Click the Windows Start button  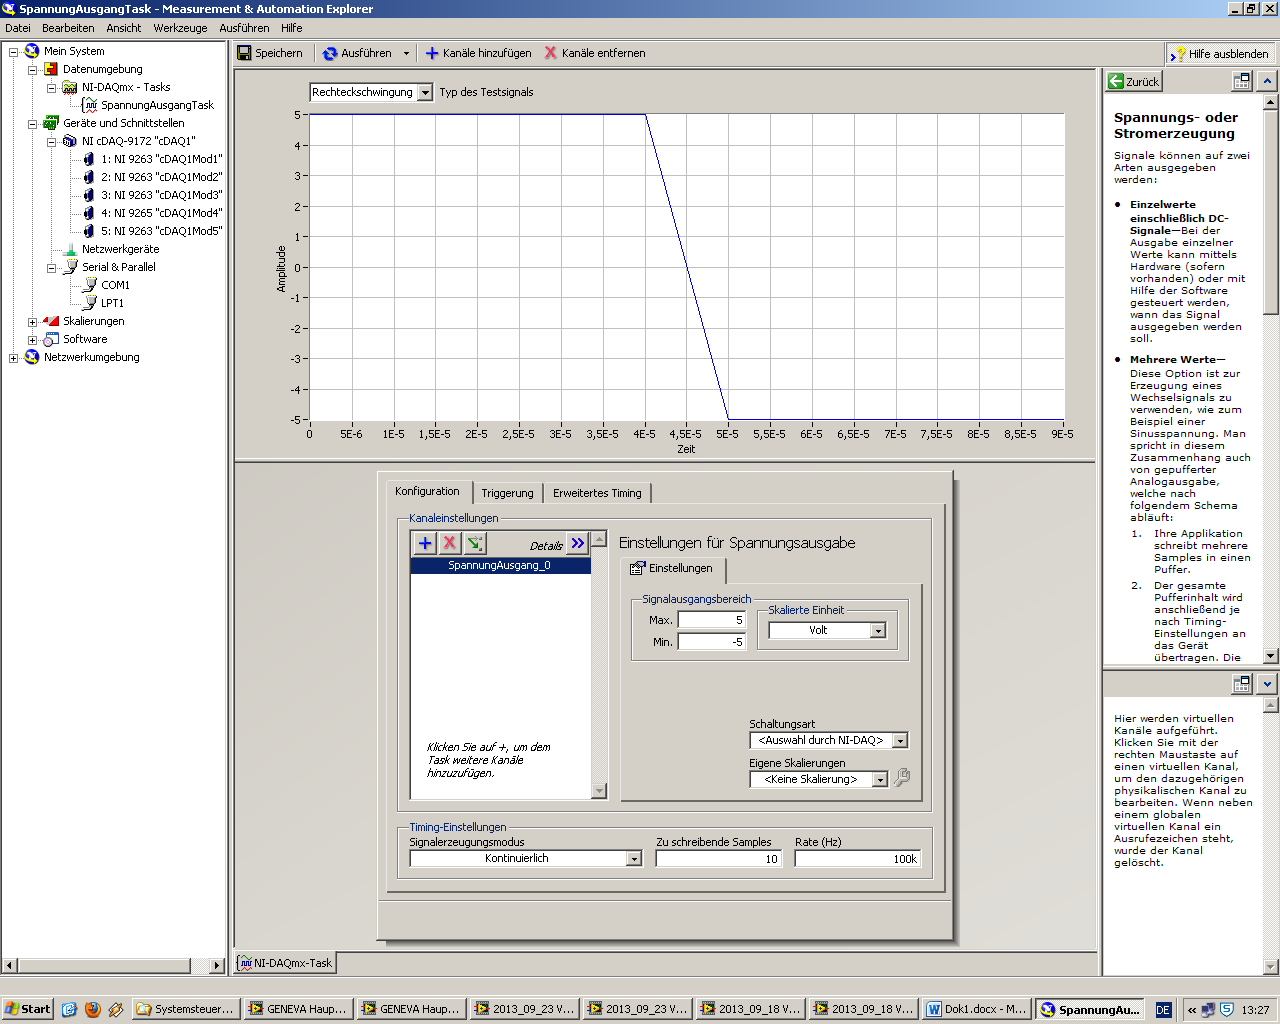pyautogui.click(x=27, y=1009)
